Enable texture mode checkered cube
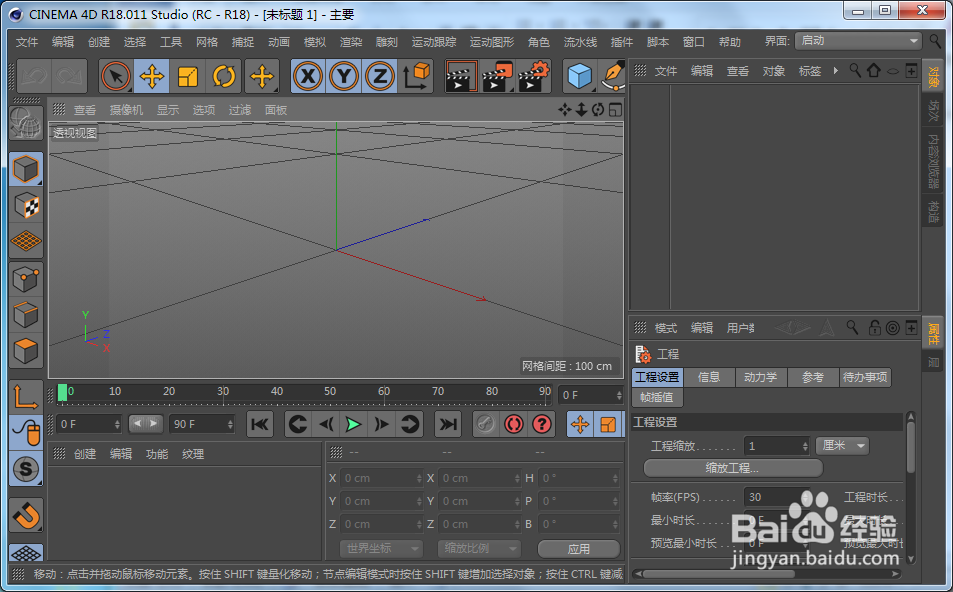953x592 pixels. pos(26,205)
